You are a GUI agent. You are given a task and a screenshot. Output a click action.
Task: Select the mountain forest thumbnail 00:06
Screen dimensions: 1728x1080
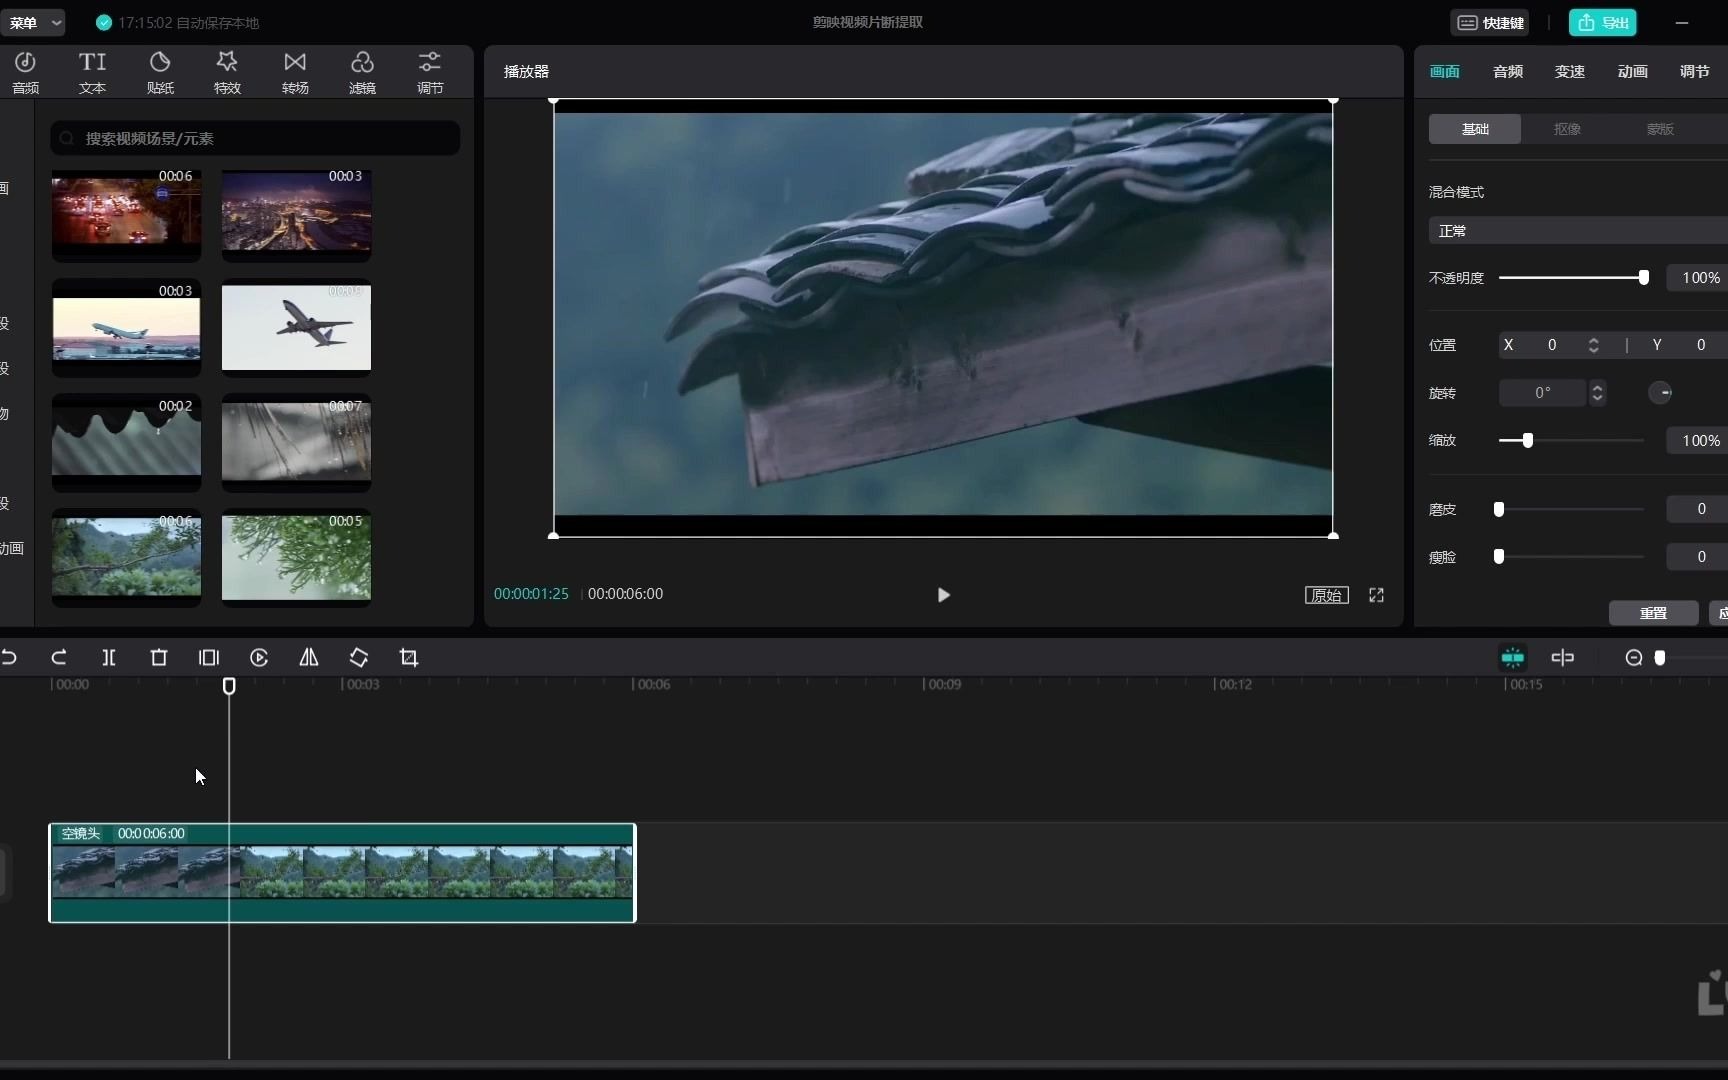point(126,558)
